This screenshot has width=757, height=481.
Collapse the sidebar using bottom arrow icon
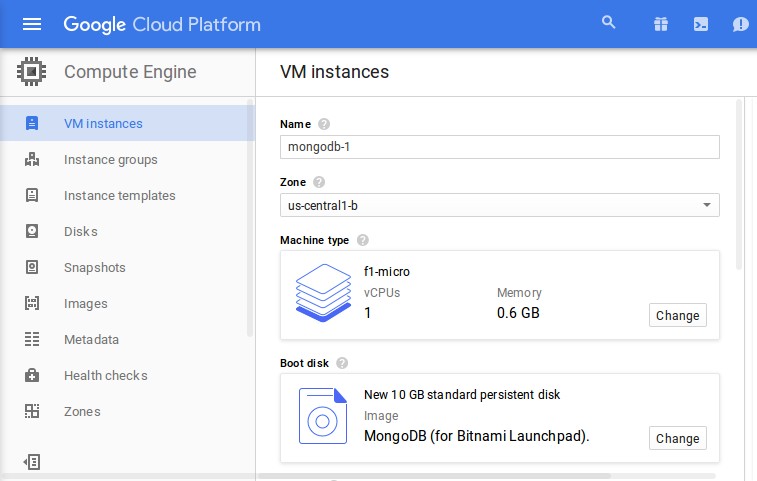pos(32,462)
